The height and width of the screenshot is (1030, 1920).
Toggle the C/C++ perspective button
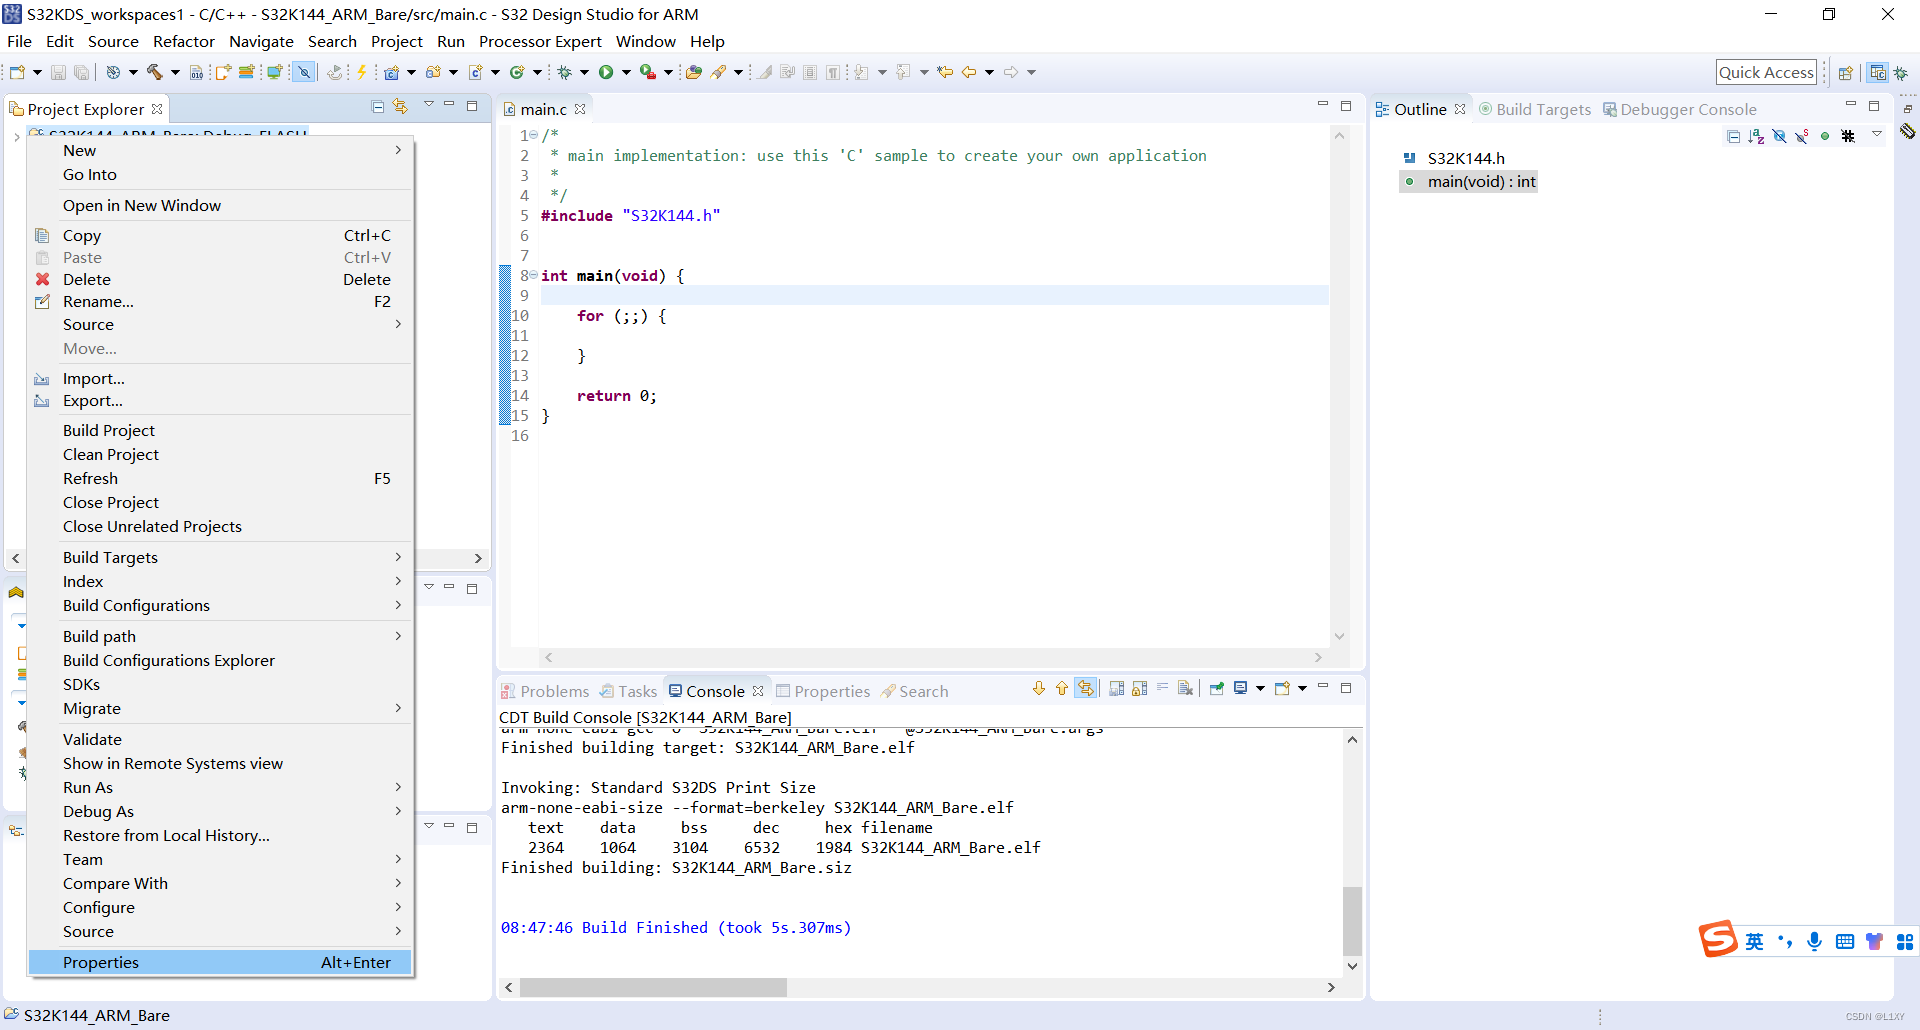click(x=1878, y=72)
